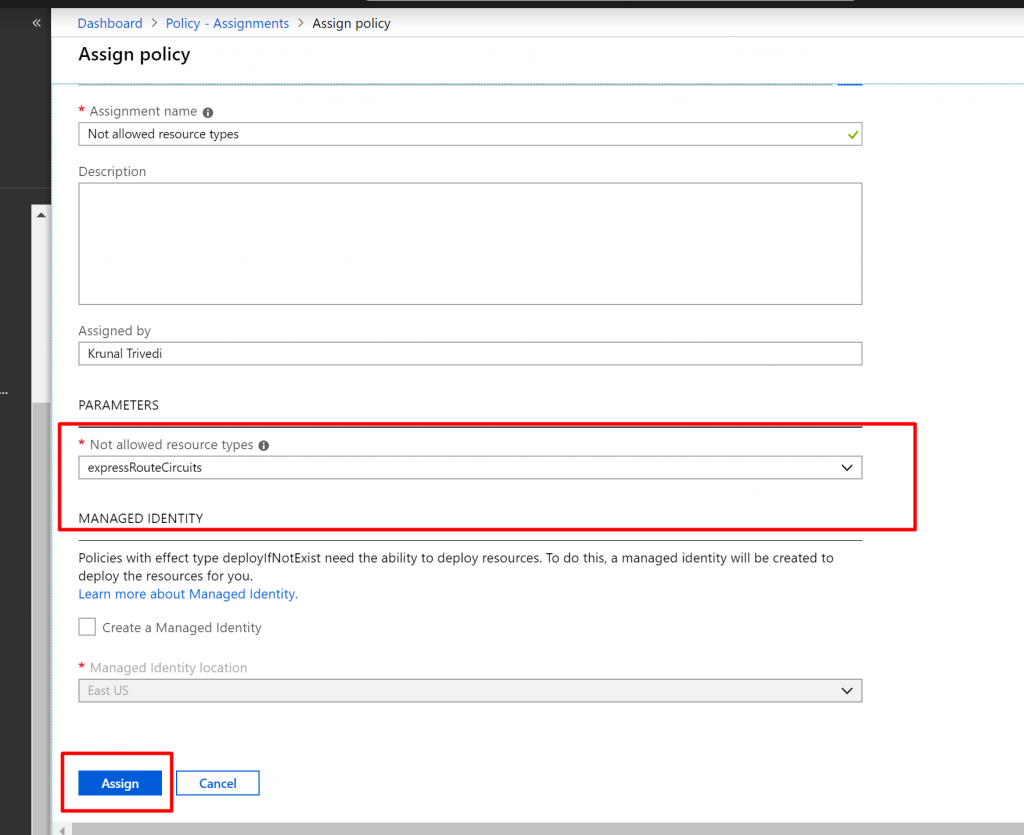This screenshot has width=1024, height=835.
Task: Tick the Create a Managed Identity checkbox
Action: click(x=88, y=628)
